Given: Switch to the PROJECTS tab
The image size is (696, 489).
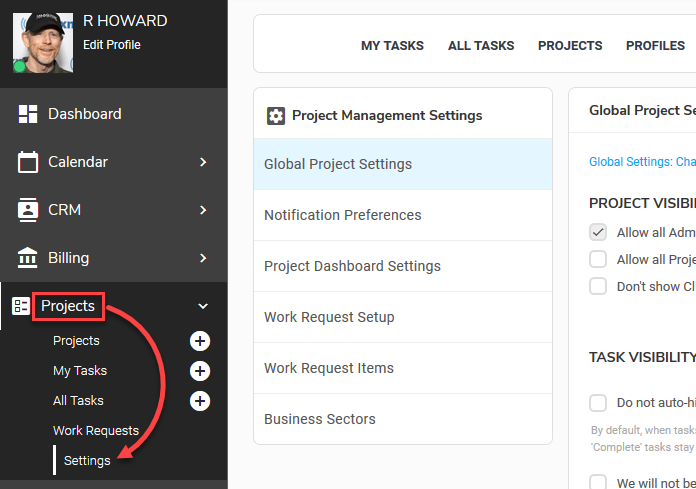Looking at the screenshot, I should tap(570, 46).
